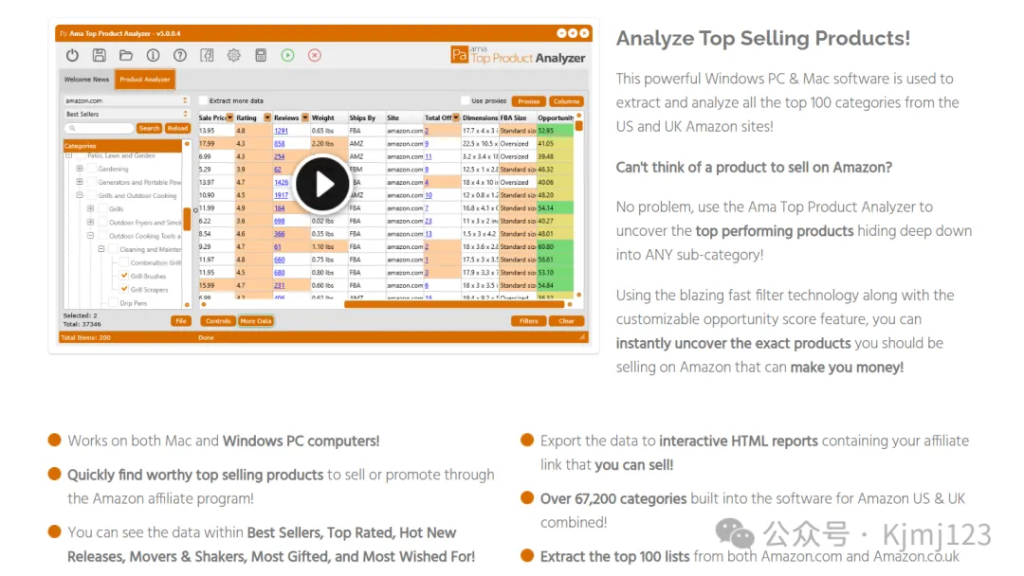Click the data table horizontal scrollbar
This screenshot has width=1024, height=576.
pos(453,304)
